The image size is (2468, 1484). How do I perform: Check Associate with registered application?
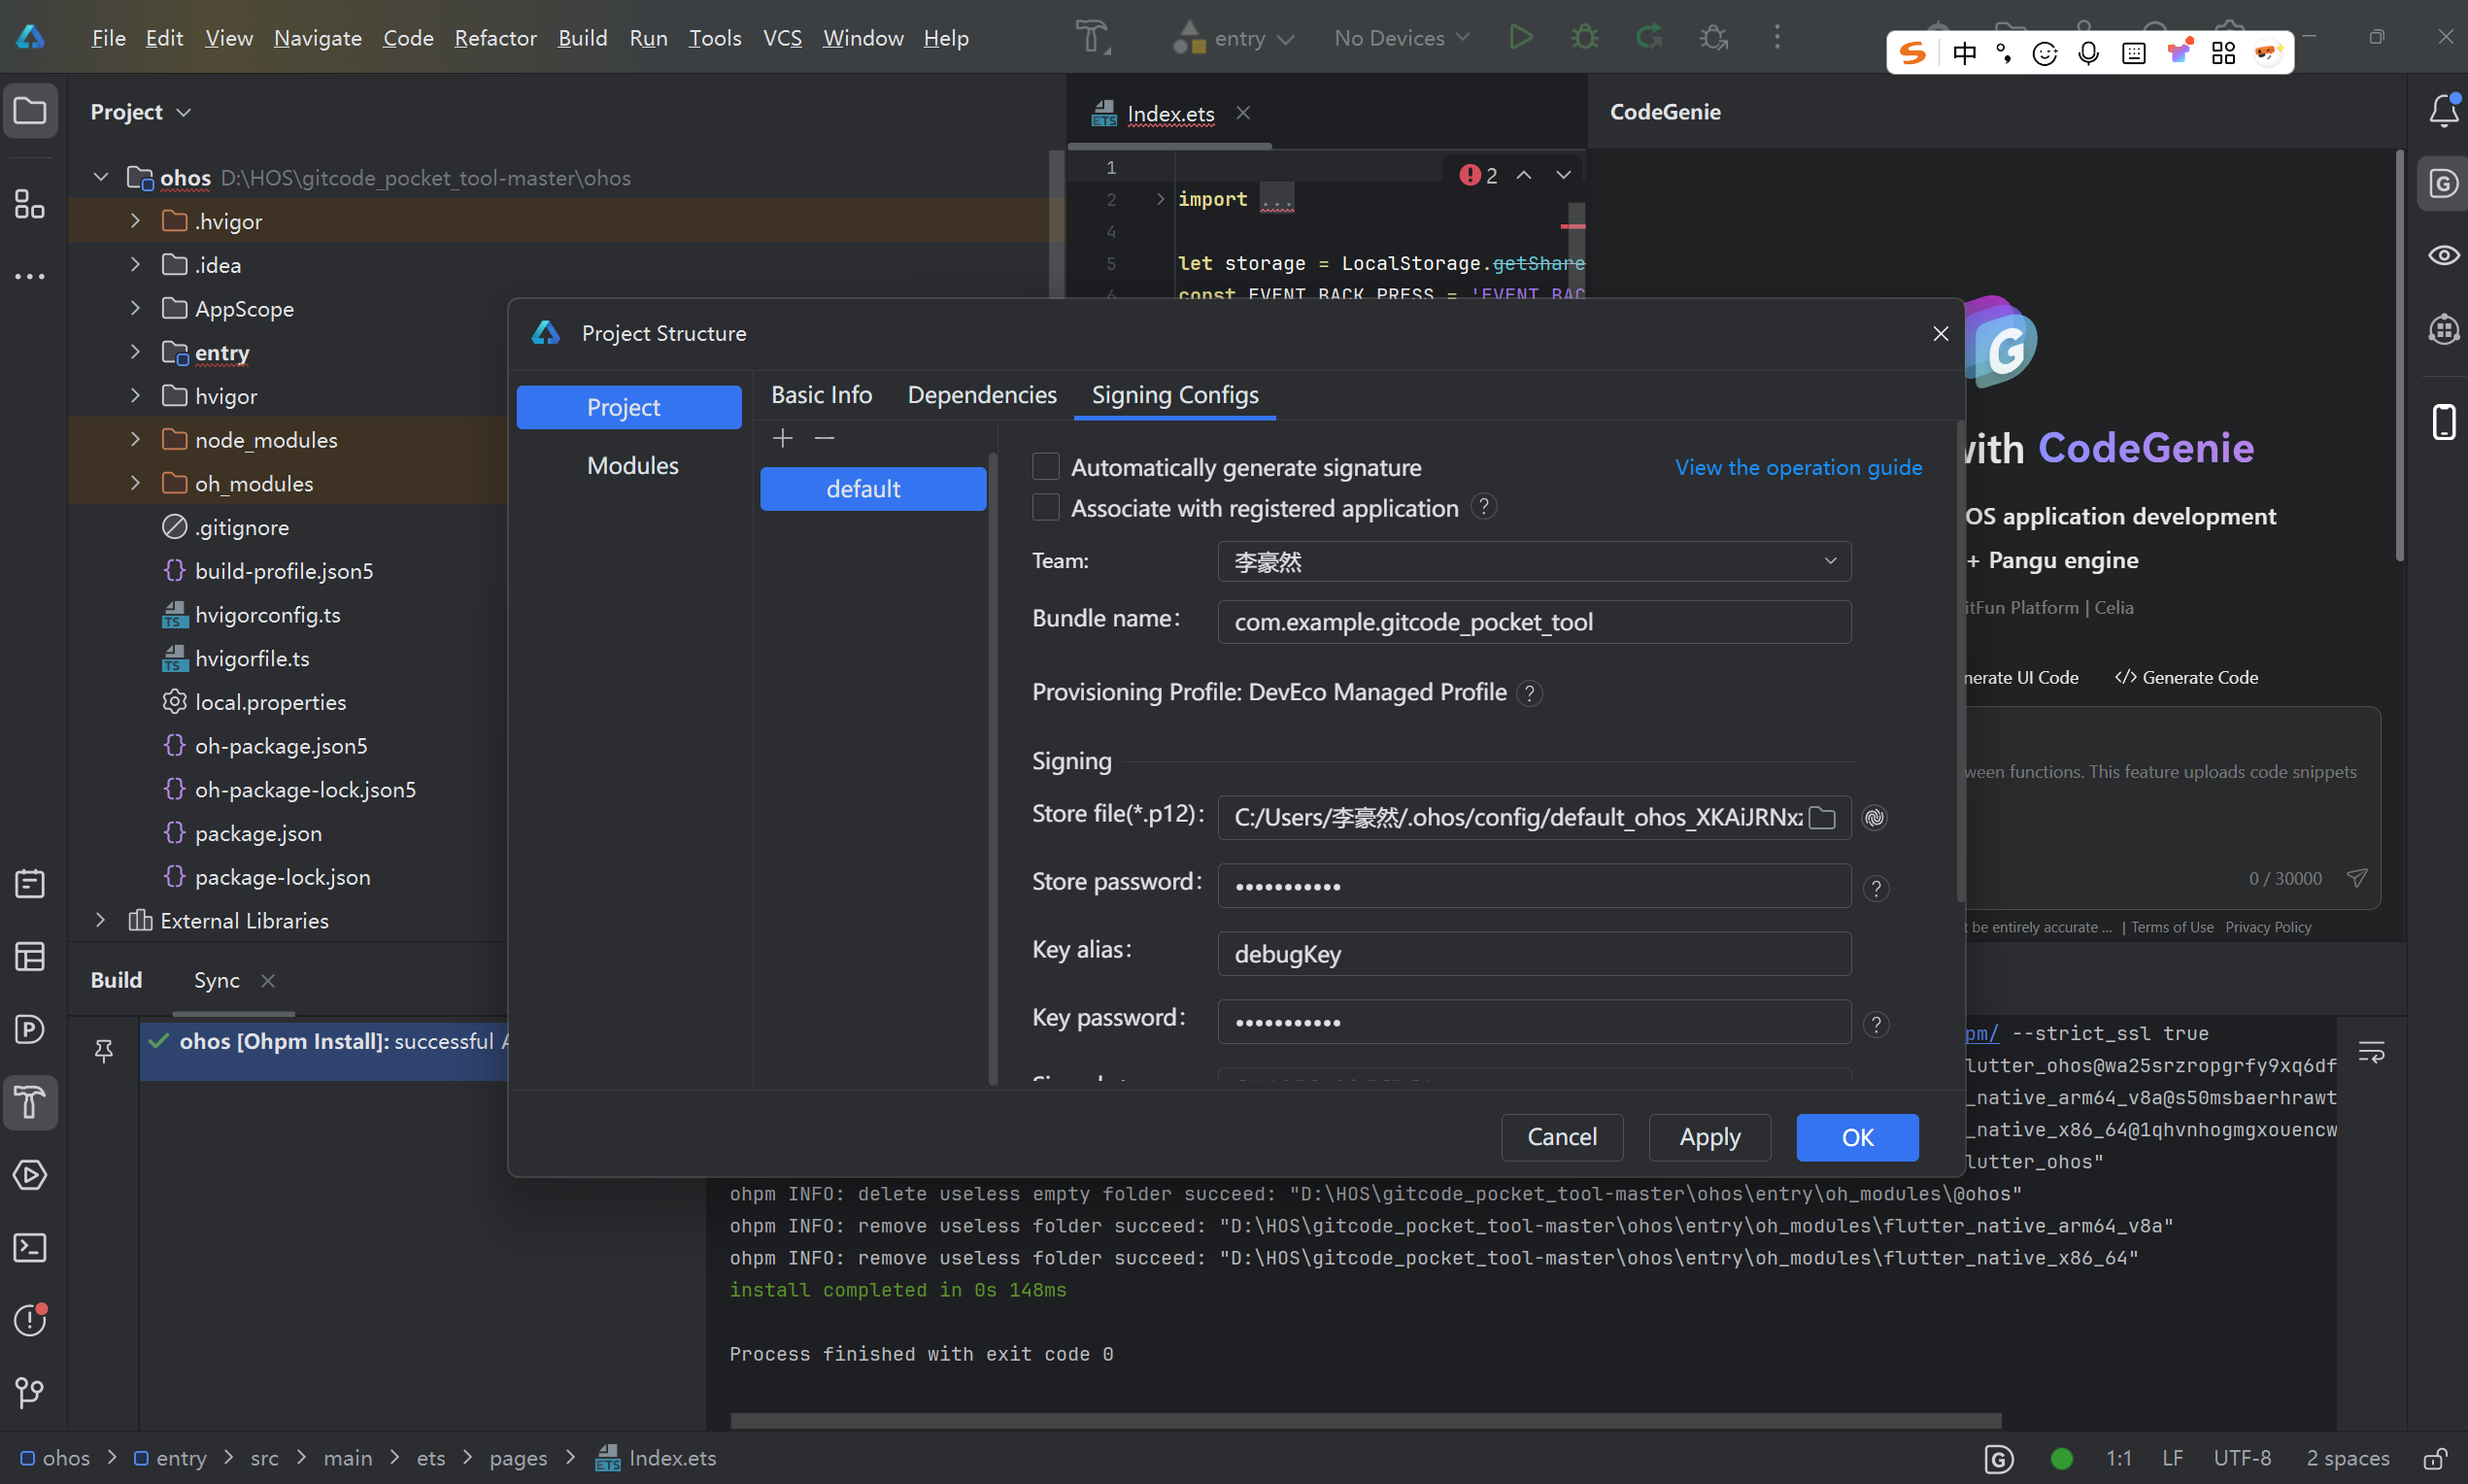(1045, 507)
